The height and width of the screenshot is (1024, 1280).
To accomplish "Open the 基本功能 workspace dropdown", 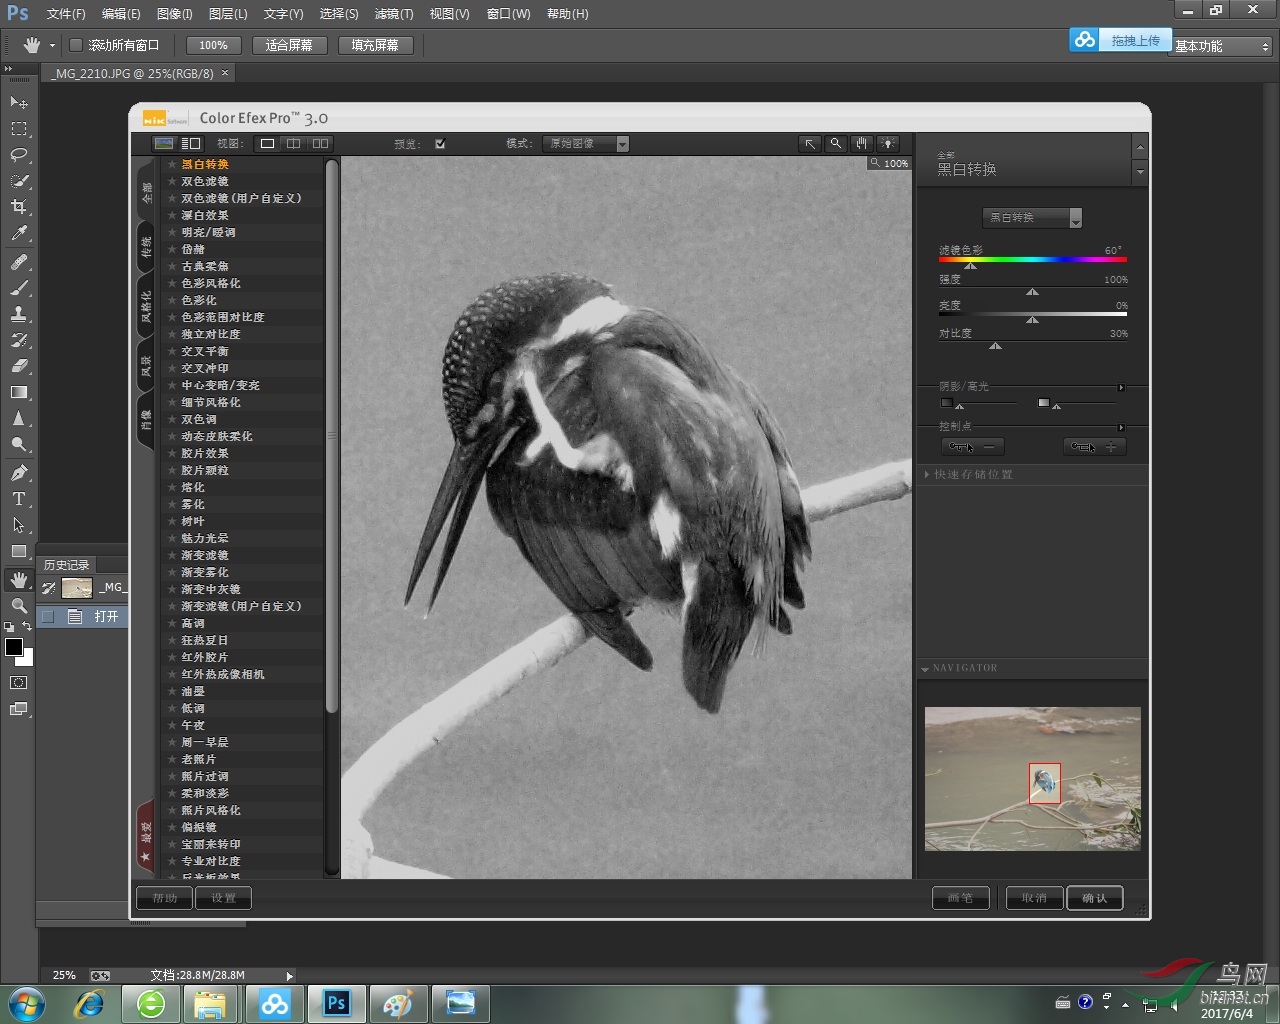I will click(x=1221, y=46).
